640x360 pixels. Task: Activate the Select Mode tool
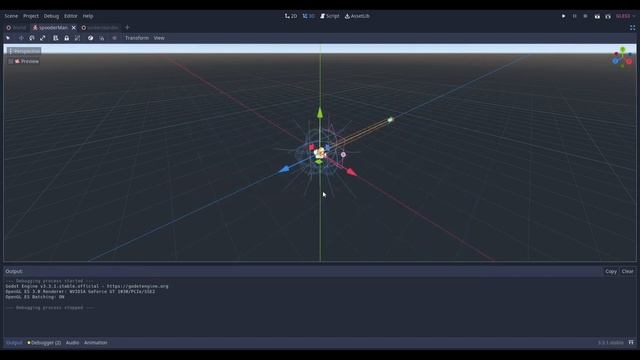[8, 38]
